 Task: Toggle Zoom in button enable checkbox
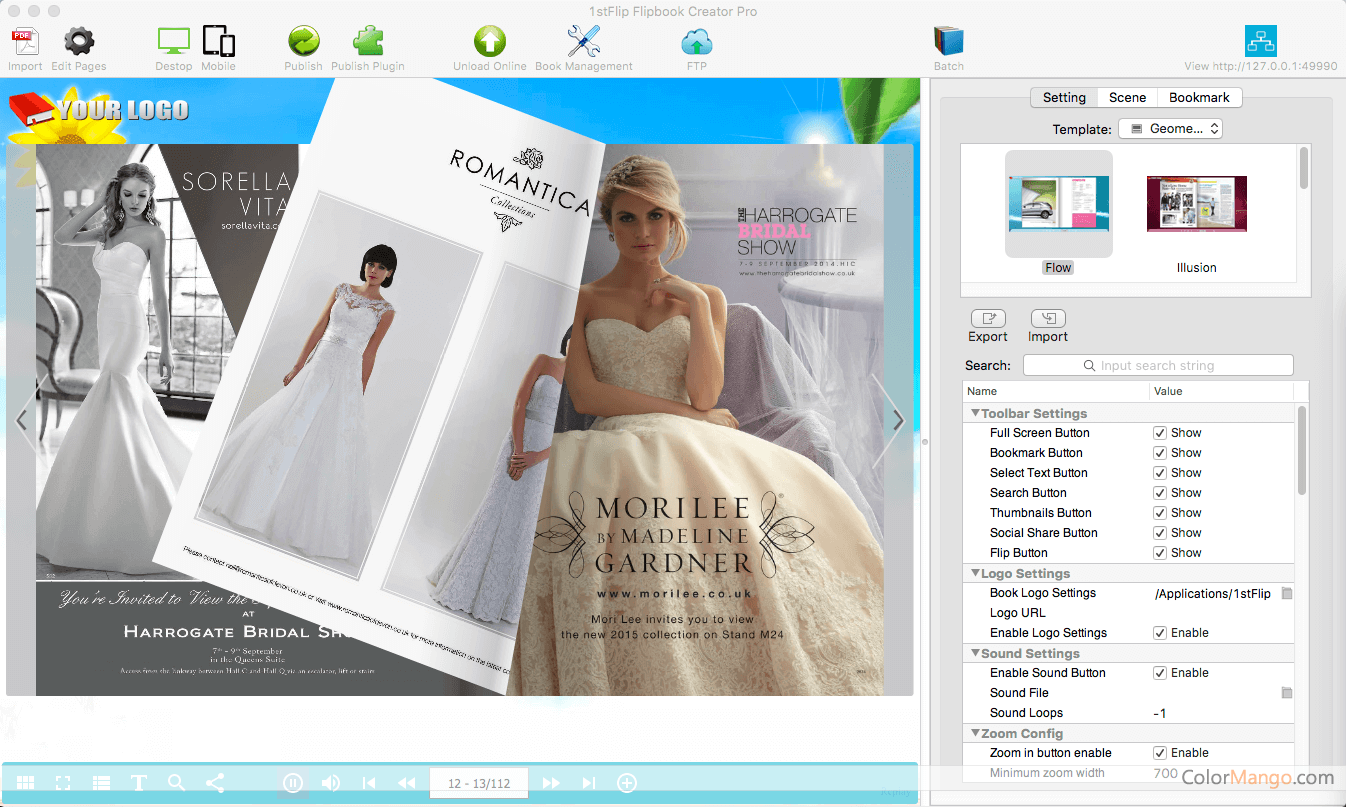pyautogui.click(x=1160, y=753)
